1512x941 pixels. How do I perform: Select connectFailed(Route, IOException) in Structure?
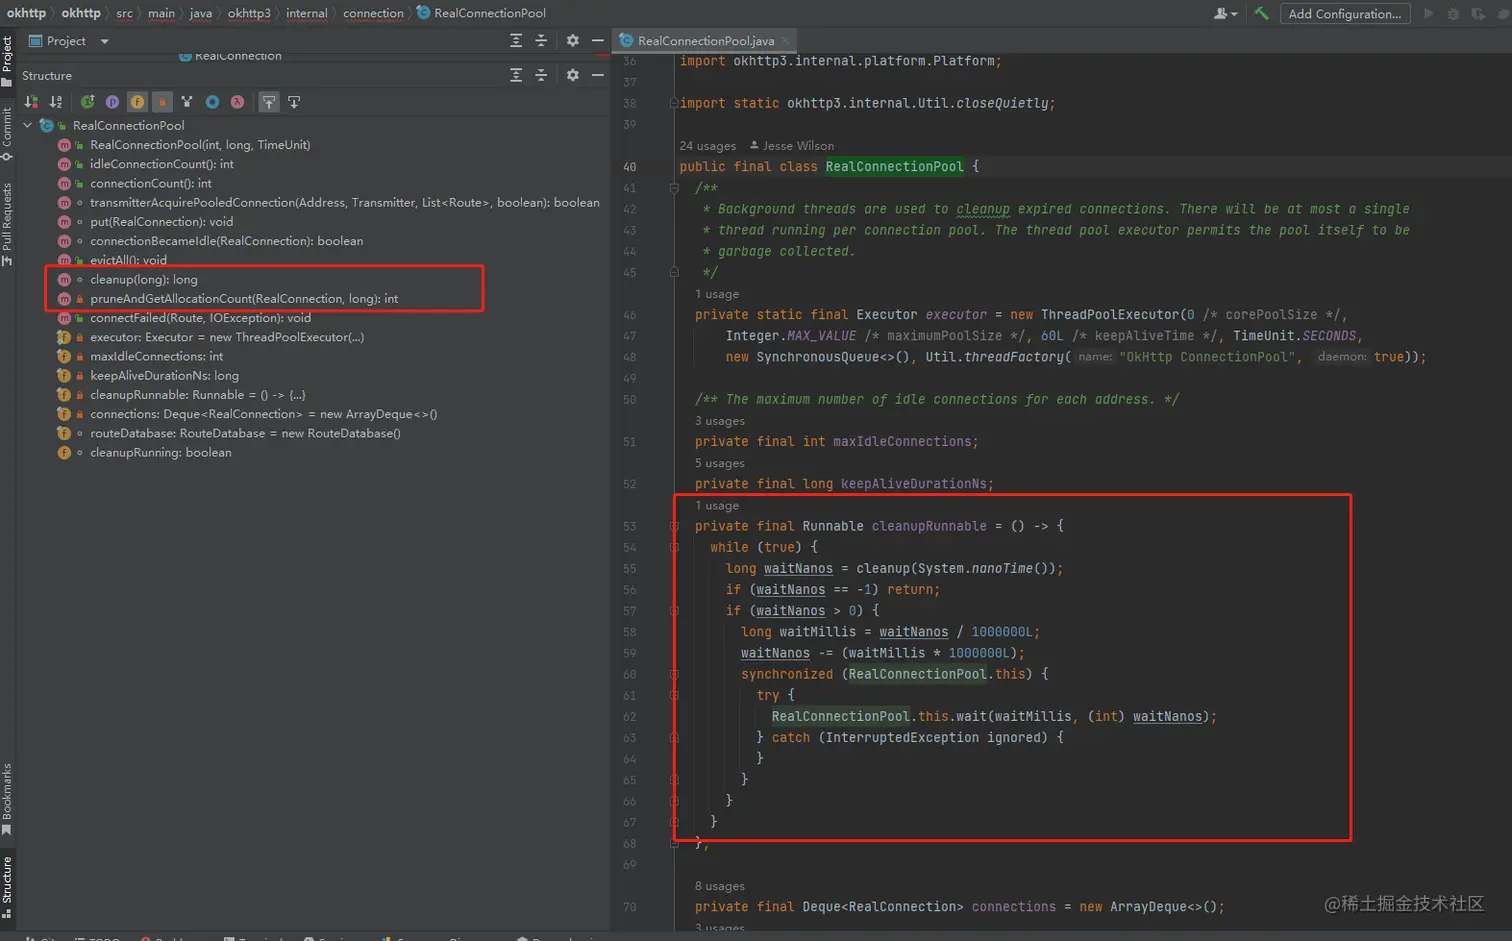200,318
